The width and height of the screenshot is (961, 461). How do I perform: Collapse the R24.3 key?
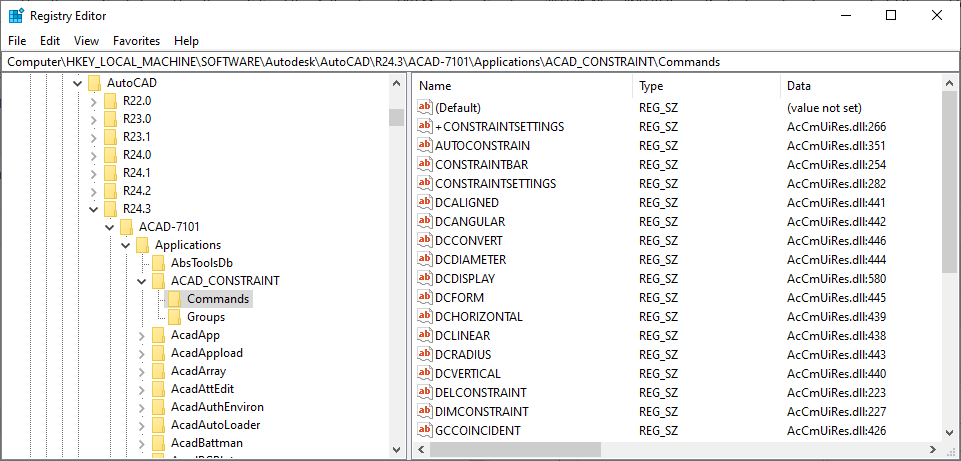pos(93,209)
